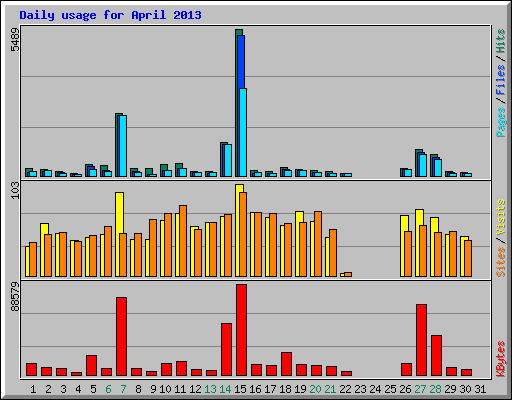Click green x-axis day label 6
Image resolution: width=512 pixels, height=400 pixels.
tap(108, 389)
